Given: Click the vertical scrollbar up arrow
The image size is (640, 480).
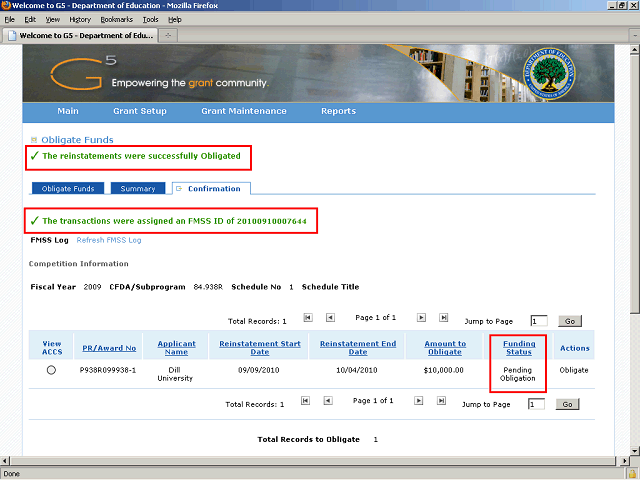Looking at the screenshot, I should (634, 50).
